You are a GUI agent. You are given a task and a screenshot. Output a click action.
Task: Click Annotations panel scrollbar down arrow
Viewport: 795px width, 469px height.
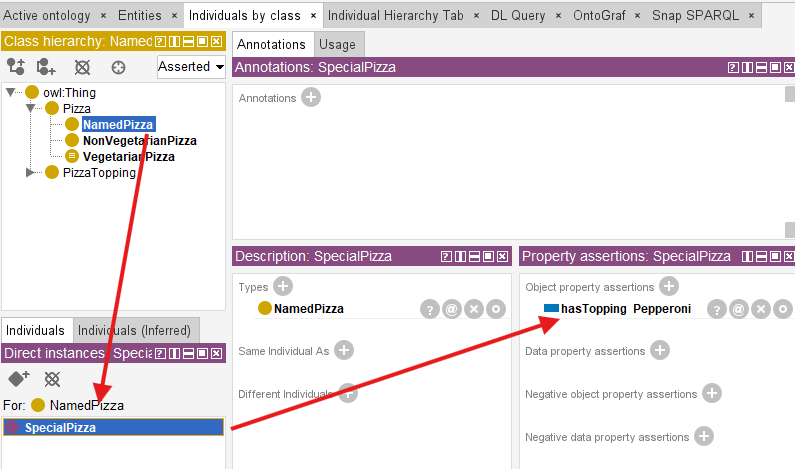[790, 230]
